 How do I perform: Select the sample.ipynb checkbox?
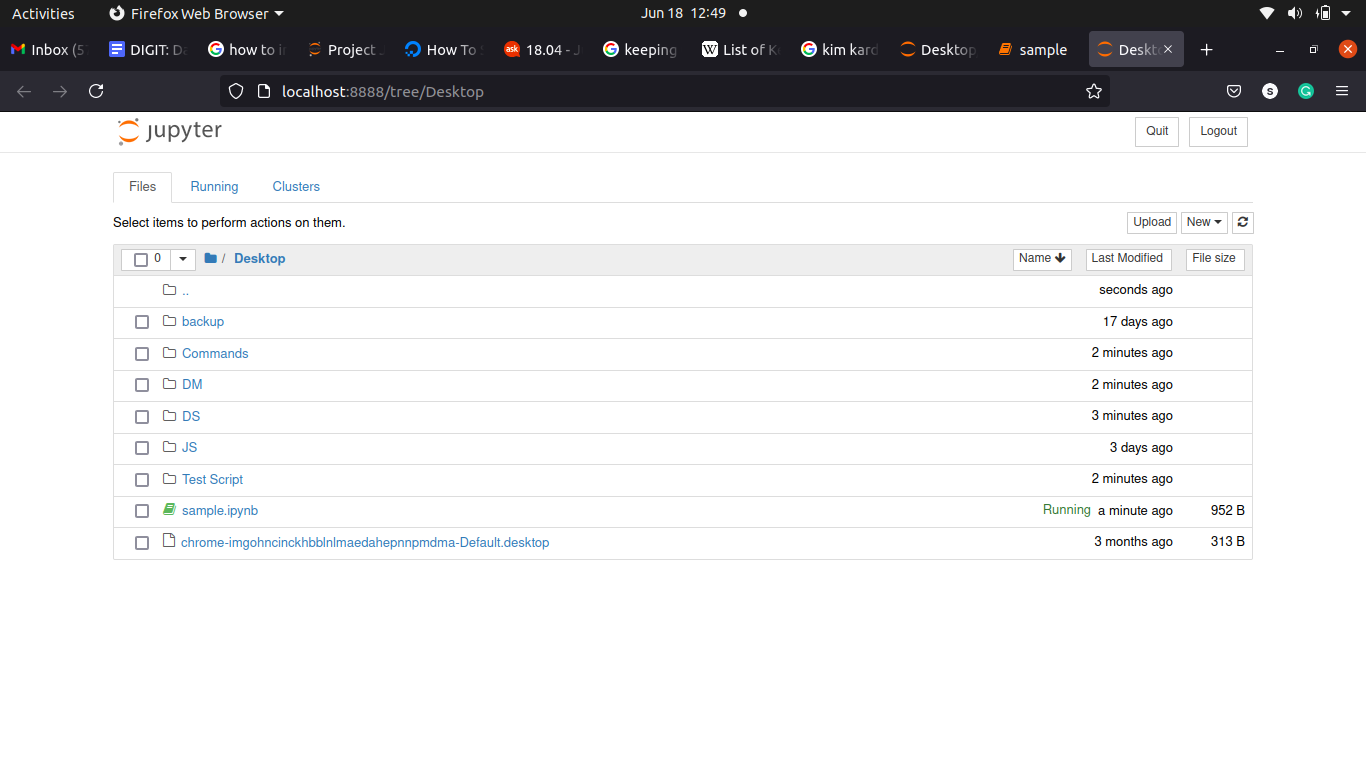click(142, 511)
